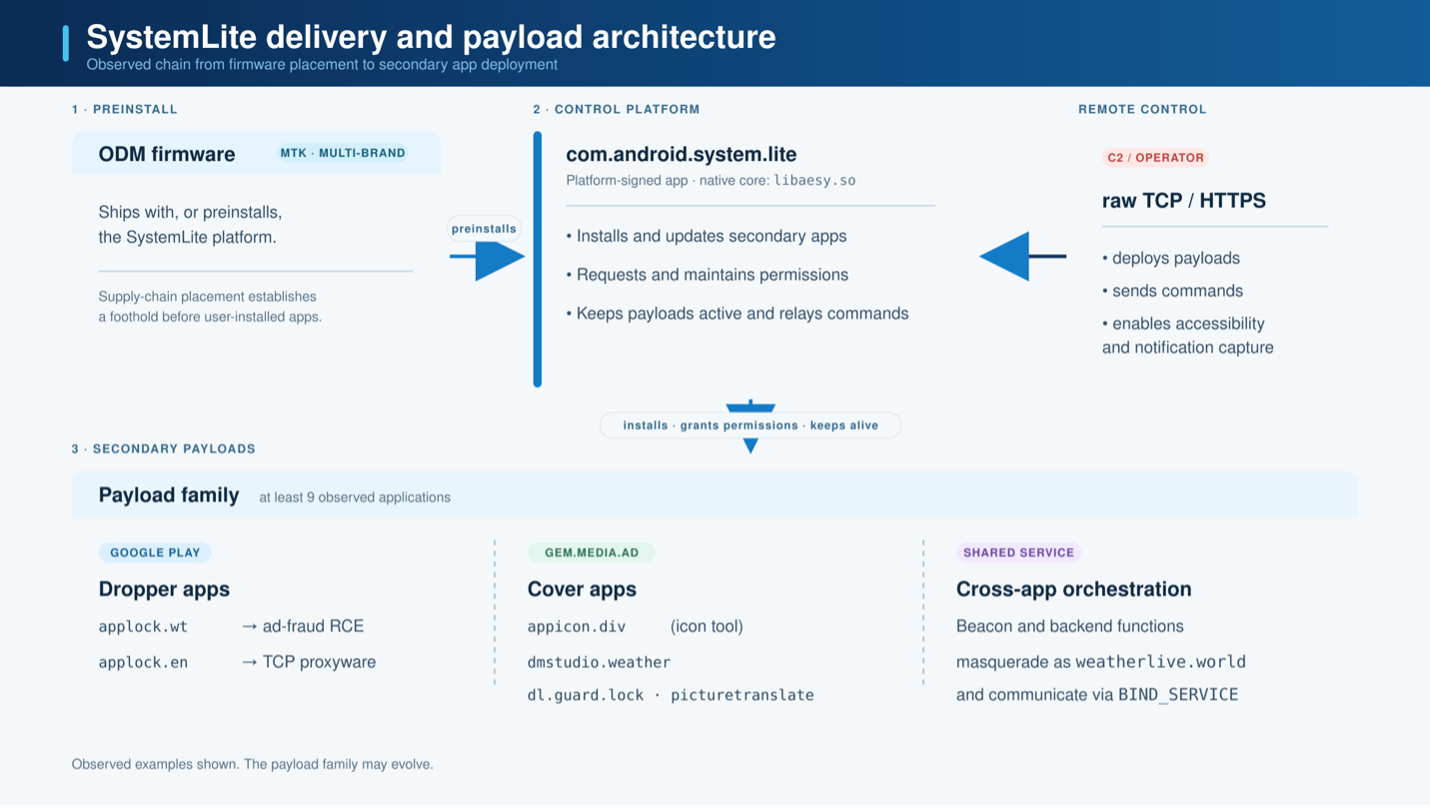Select the "Cross-app orchestration" heading
Screen dimensions: 1430x809
pyautogui.click(x=1074, y=589)
